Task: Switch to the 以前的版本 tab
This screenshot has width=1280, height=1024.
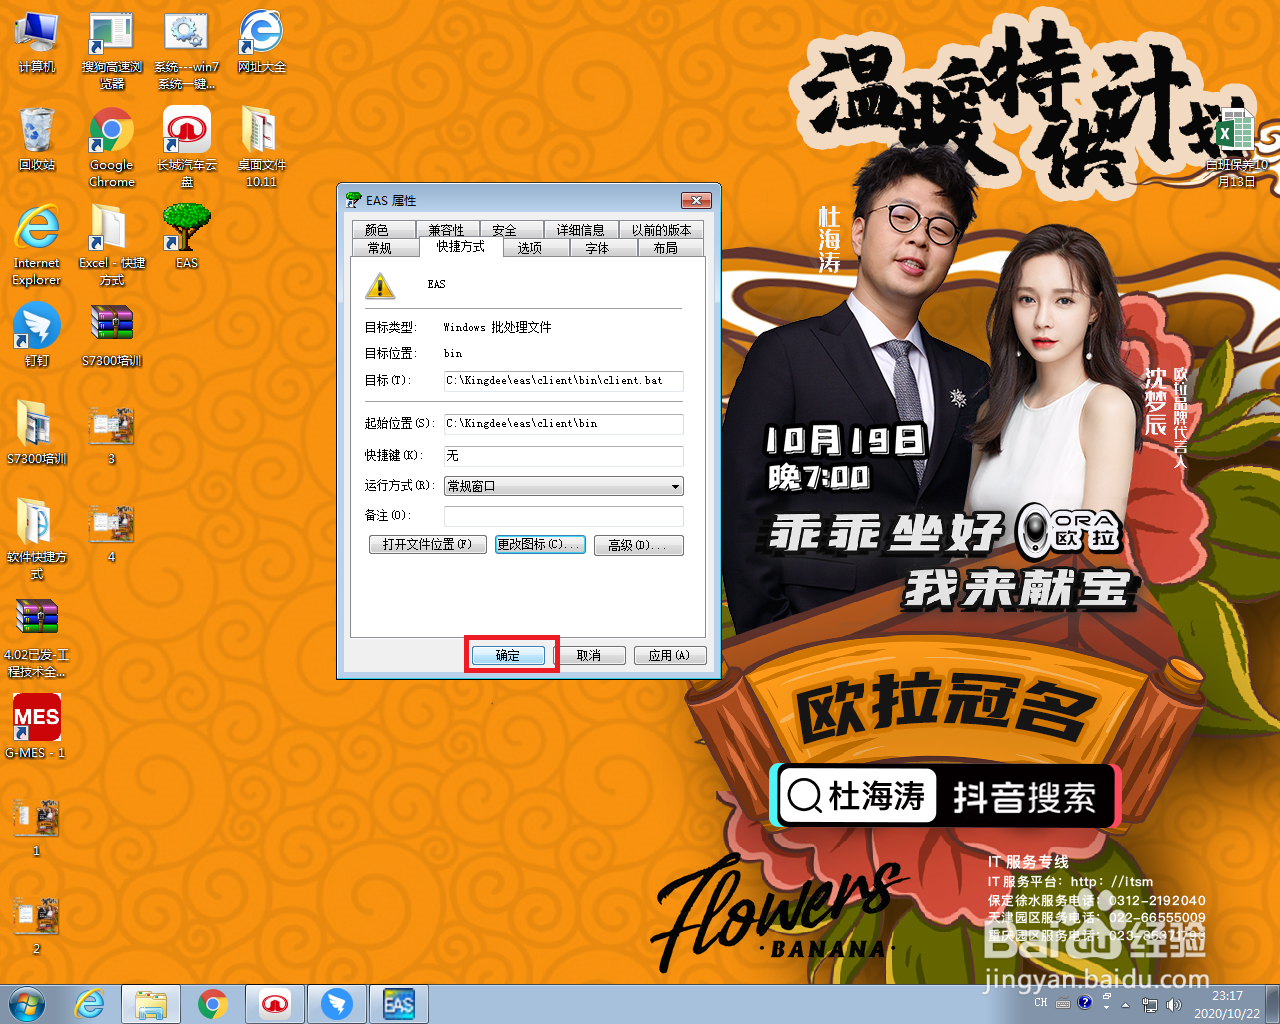Action: click(x=661, y=230)
